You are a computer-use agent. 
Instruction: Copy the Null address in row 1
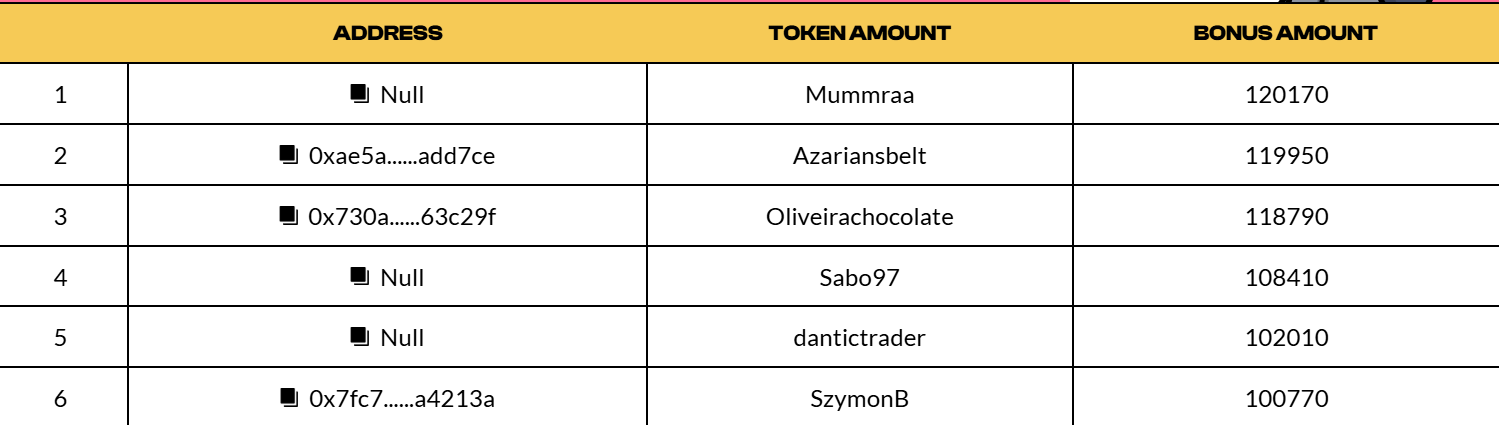(360, 94)
